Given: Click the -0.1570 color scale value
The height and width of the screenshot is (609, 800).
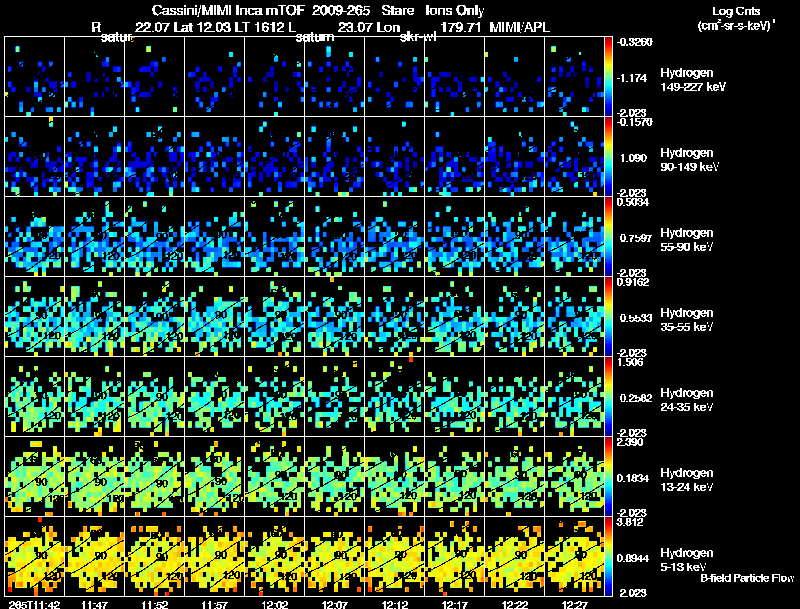Looking at the screenshot, I should coord(634,121).
